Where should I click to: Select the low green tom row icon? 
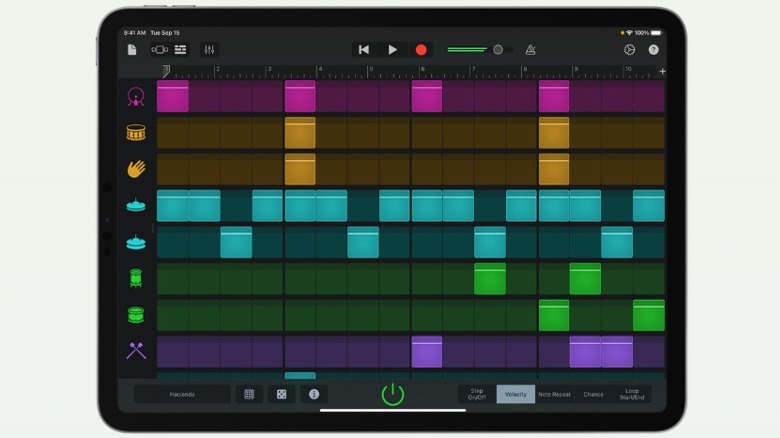pos(136,315)
